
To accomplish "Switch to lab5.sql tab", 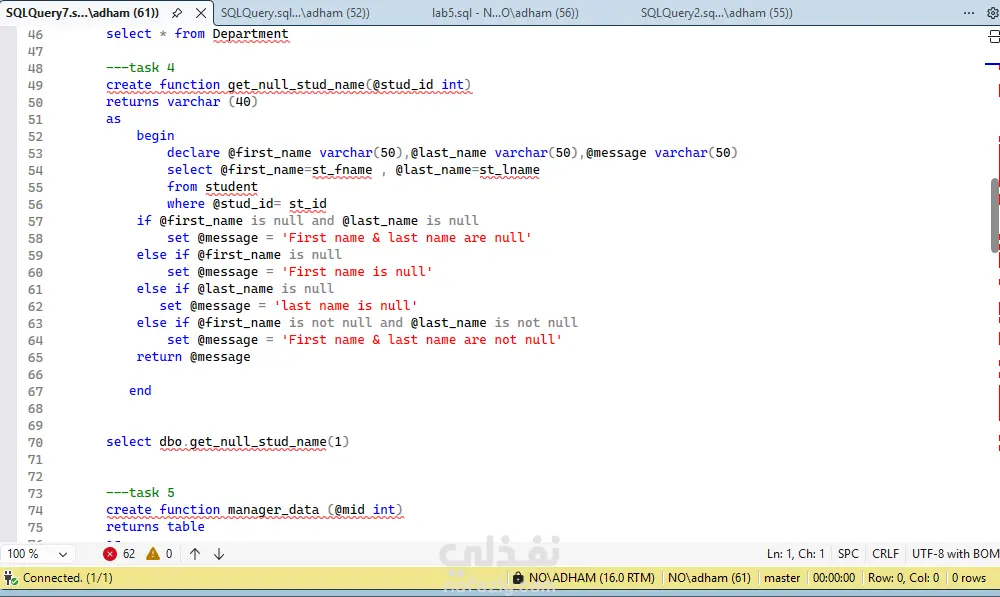I will click(x=505, y=13).
